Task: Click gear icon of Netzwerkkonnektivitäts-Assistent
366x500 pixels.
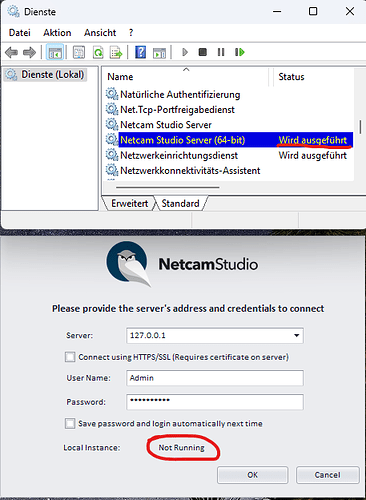Action: coord(112,170)
